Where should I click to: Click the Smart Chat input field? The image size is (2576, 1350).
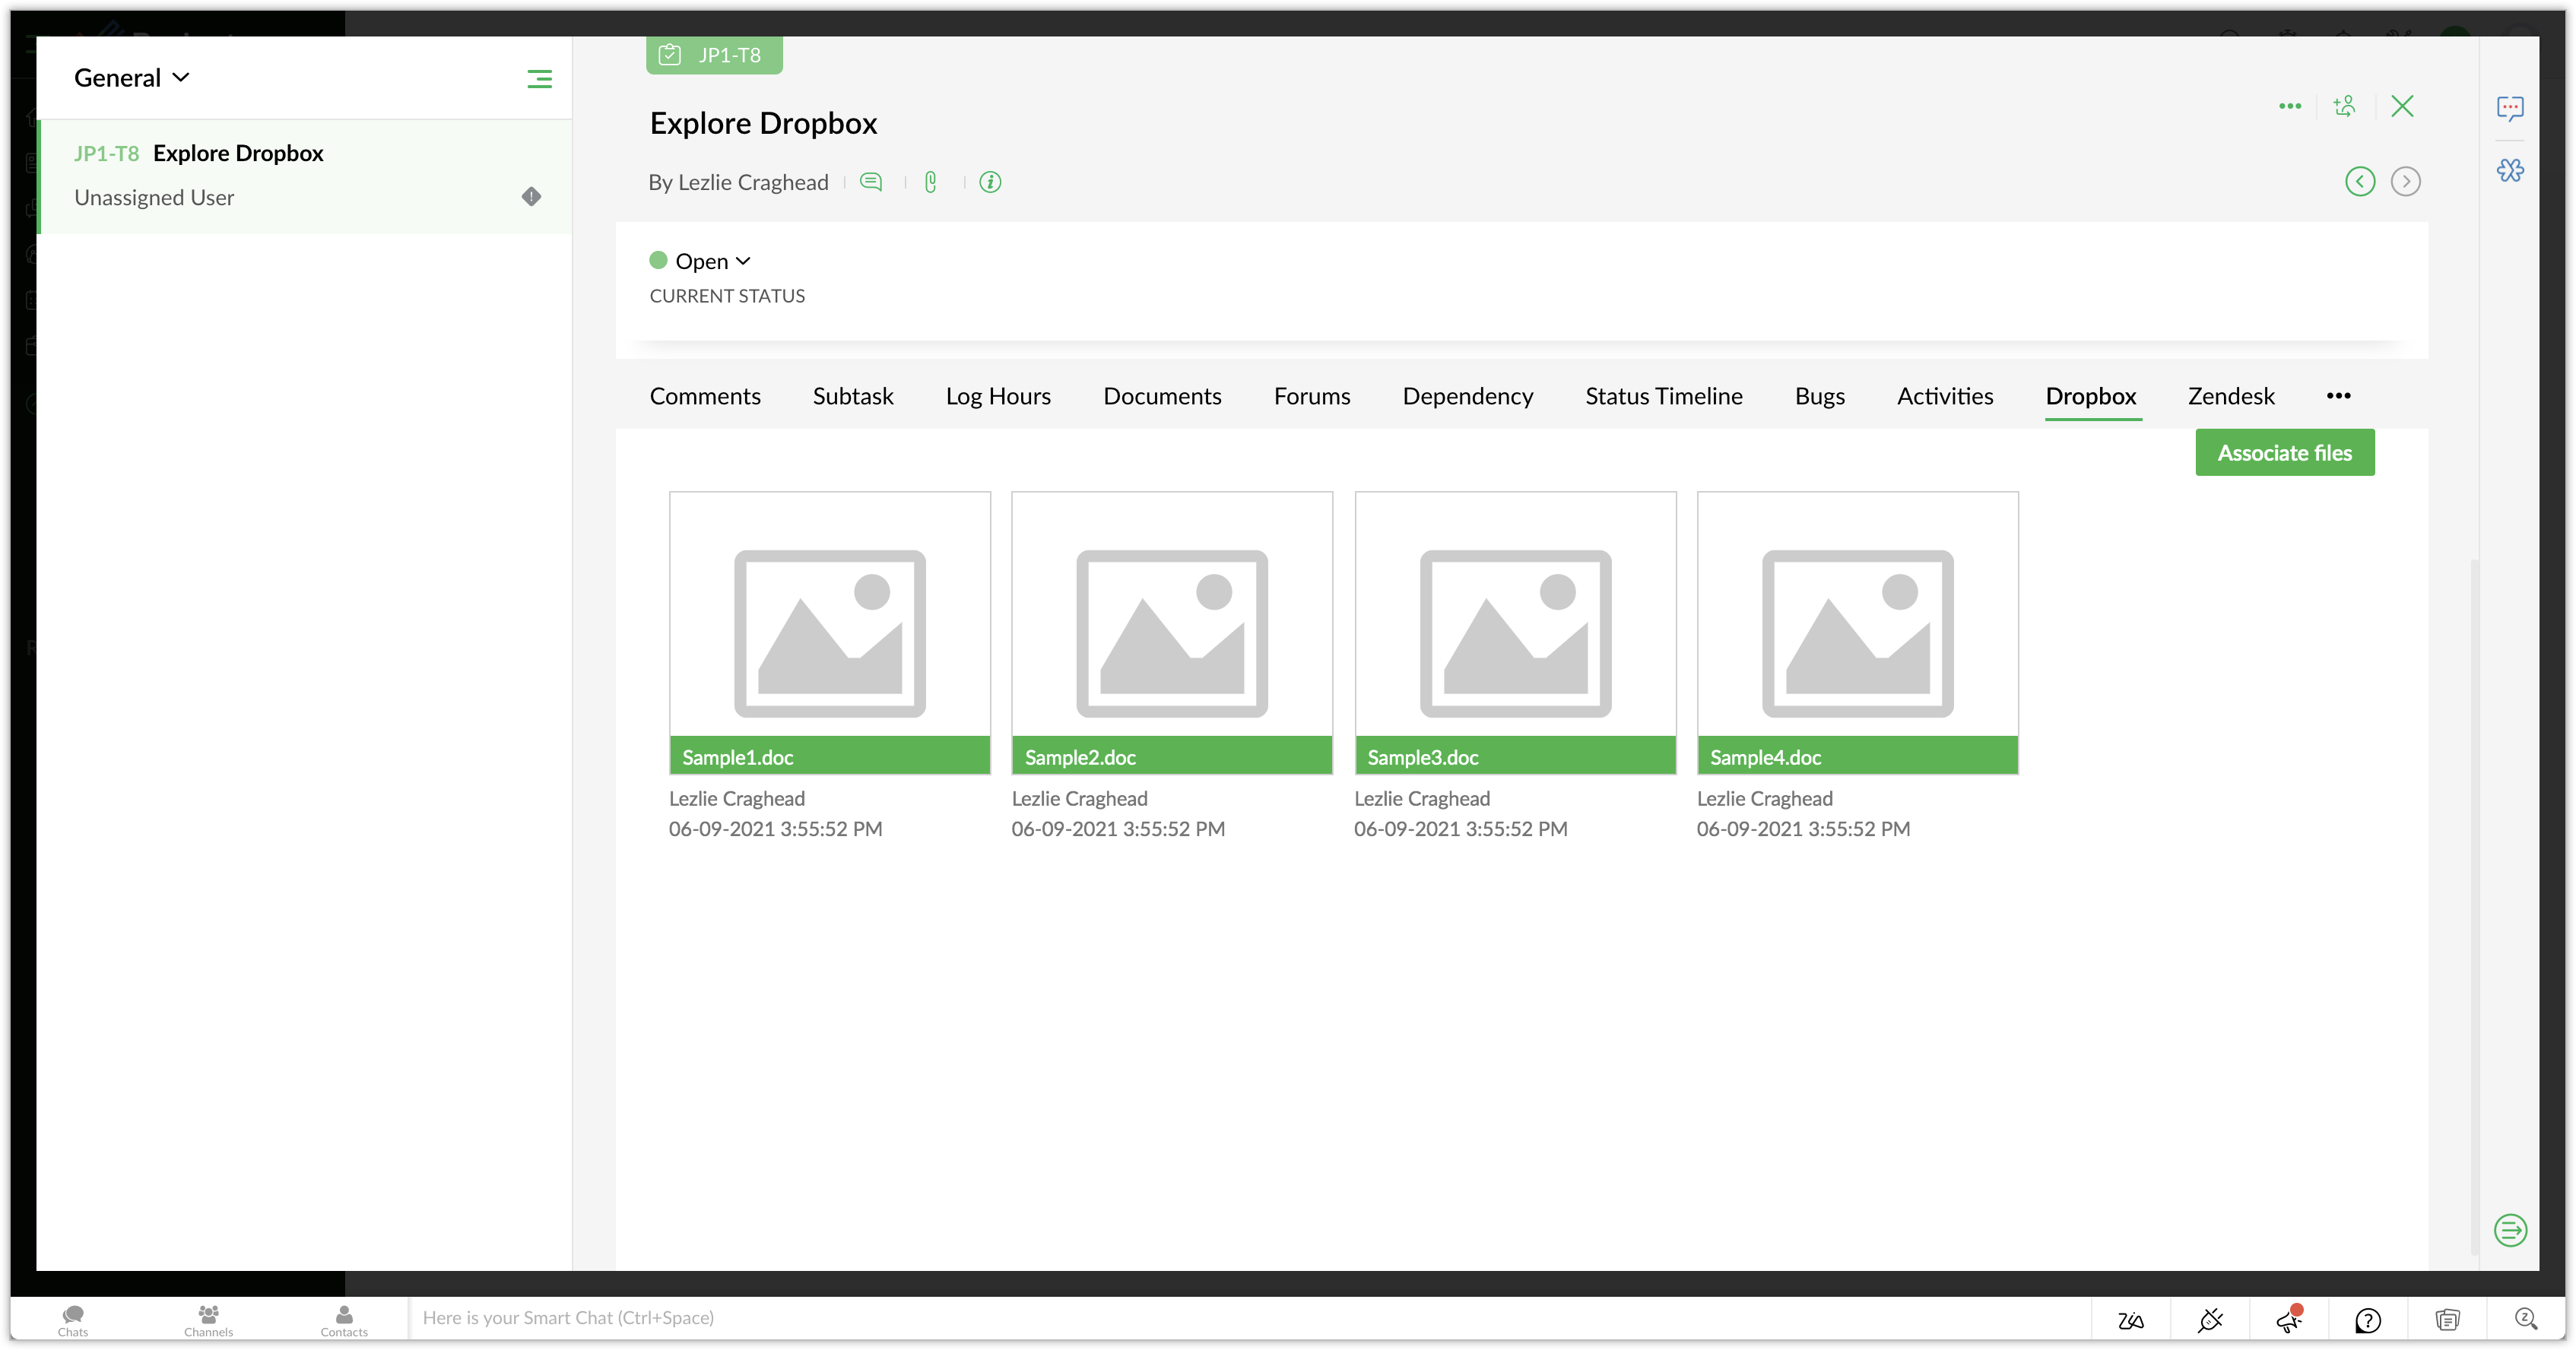click(x=1200, y=1318)
